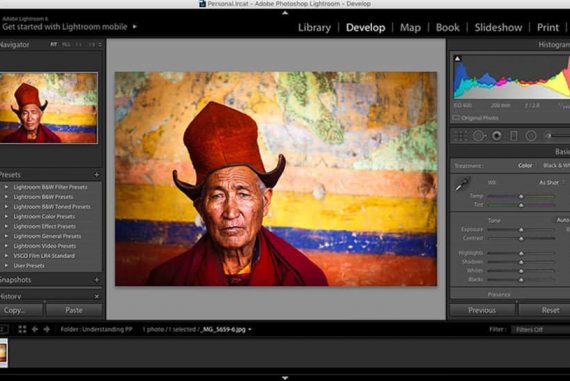The height and width of the screenshot is (381, 570).
Task: Expand Lightroom B&W Toned Presets folder
Action: pyautogui.click(x=6, y=206)
